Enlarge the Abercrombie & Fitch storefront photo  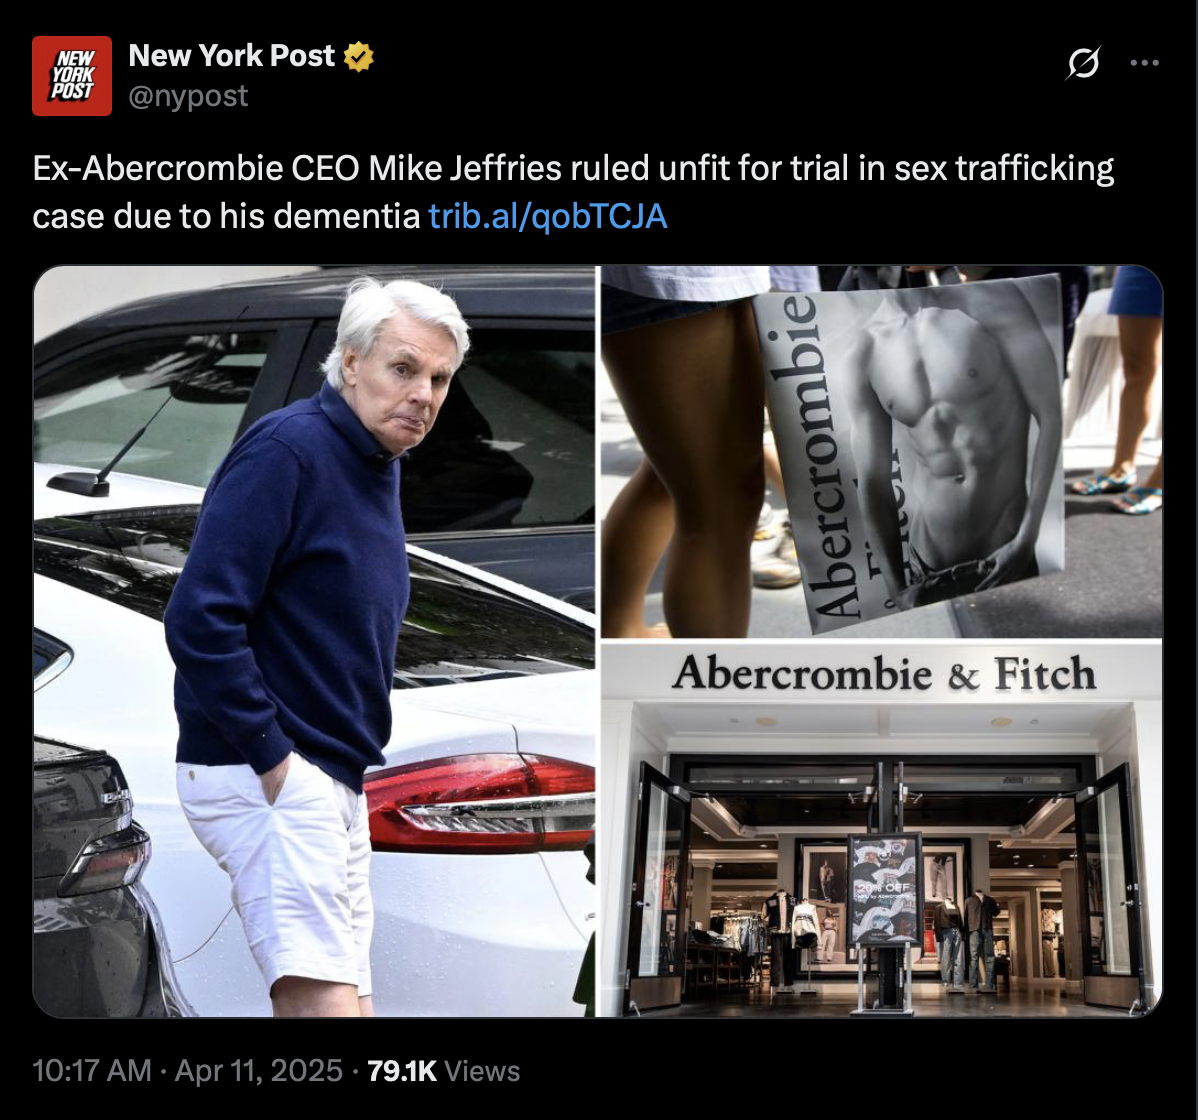[x=882, y=830]
